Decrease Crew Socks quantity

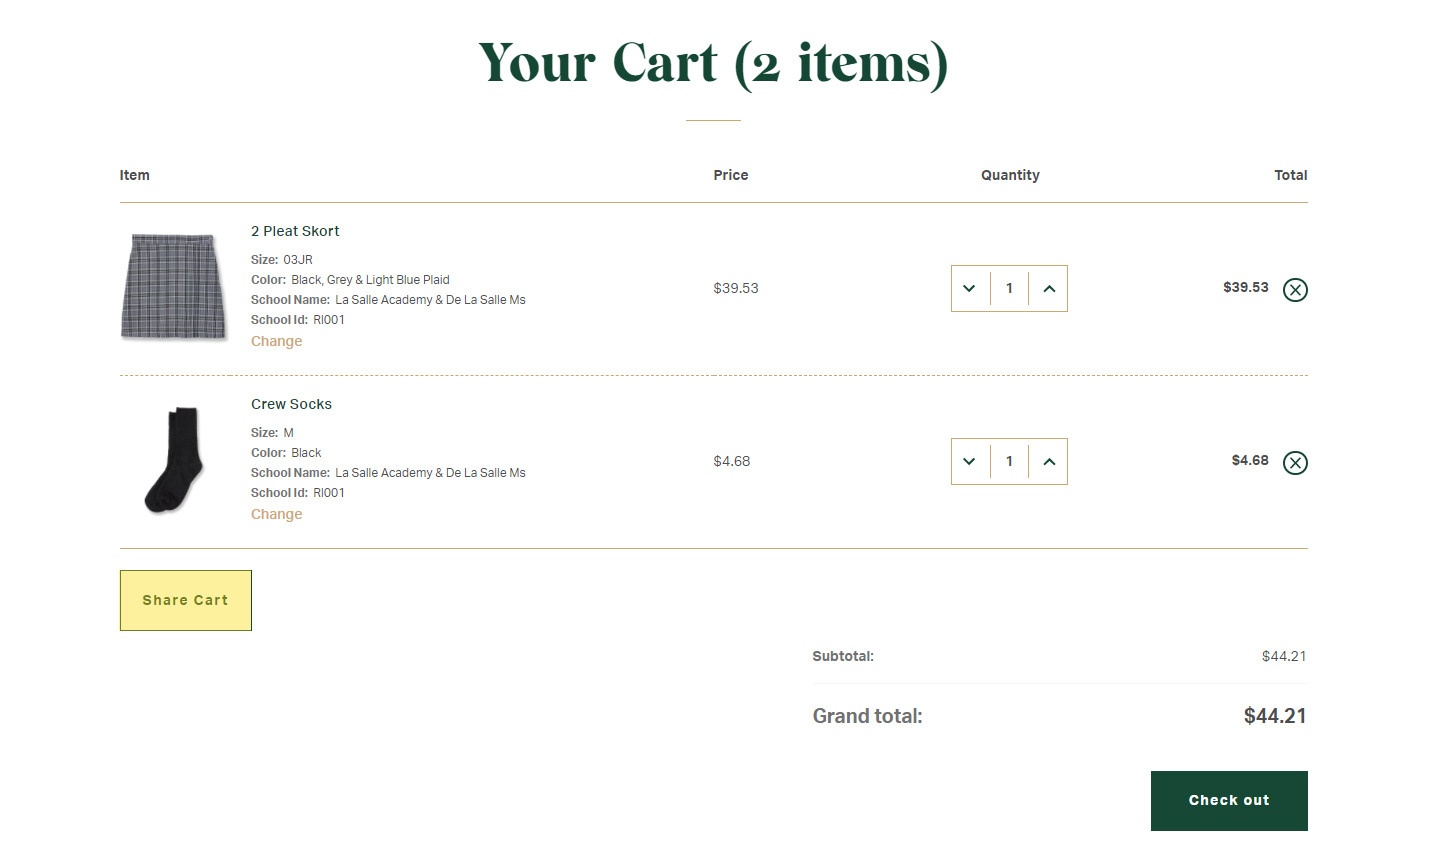tap(969, 462)
